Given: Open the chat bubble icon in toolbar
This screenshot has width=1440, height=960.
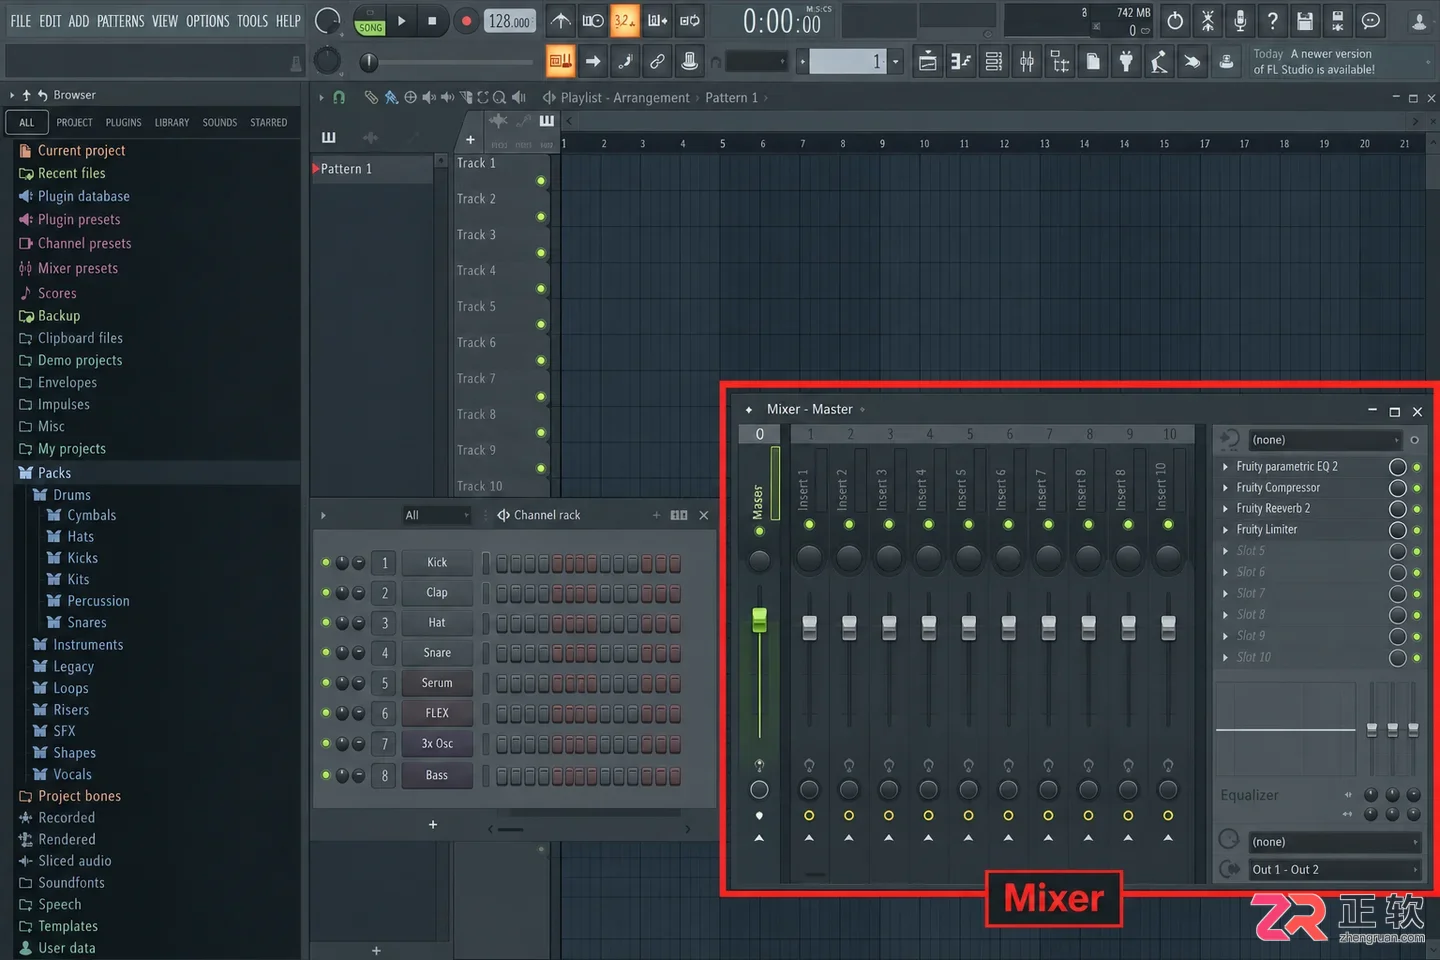Looking at the screenshot, I should [x=1371, y=20].
